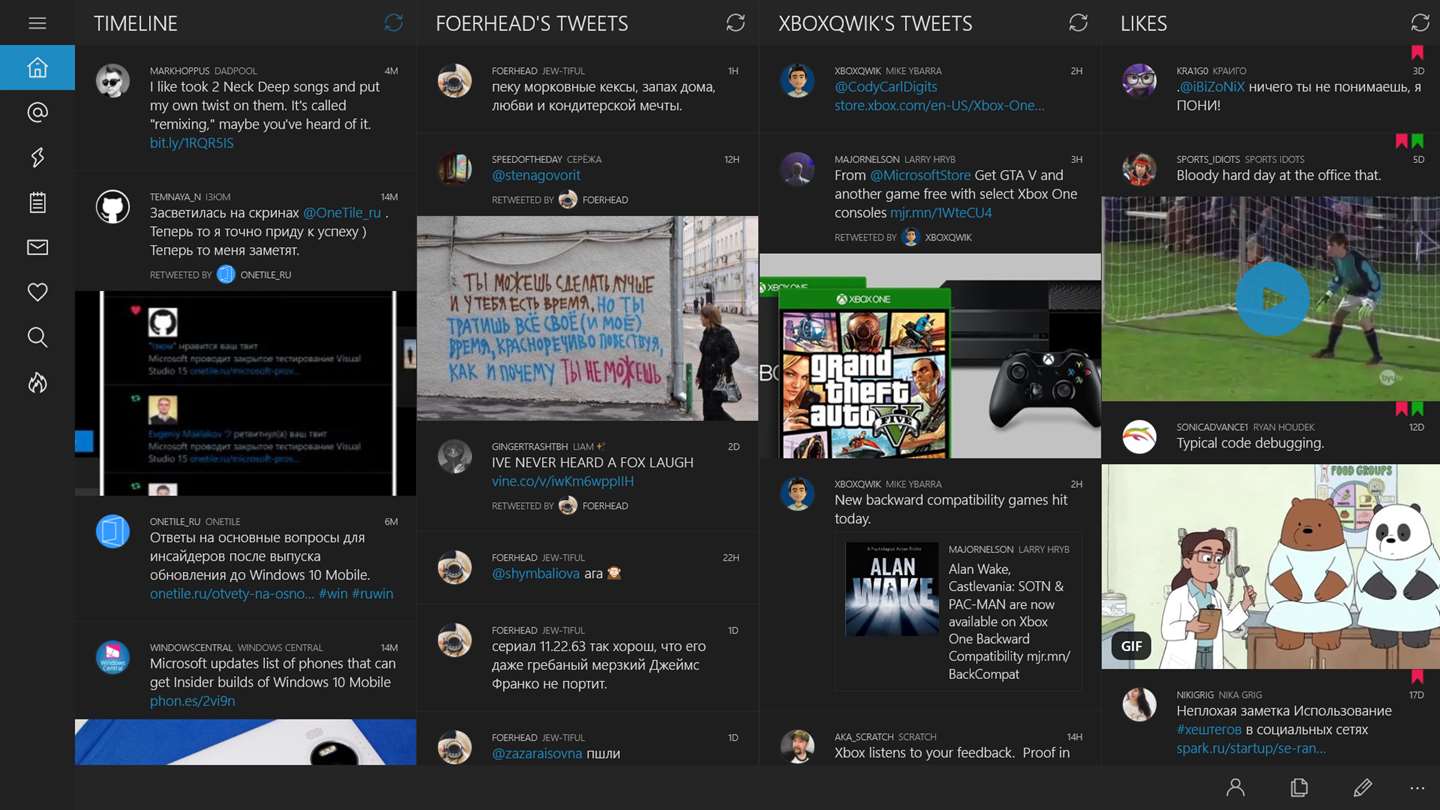Refresh the Likes column
The image size is (1440, 810).
coord(1420,22)
